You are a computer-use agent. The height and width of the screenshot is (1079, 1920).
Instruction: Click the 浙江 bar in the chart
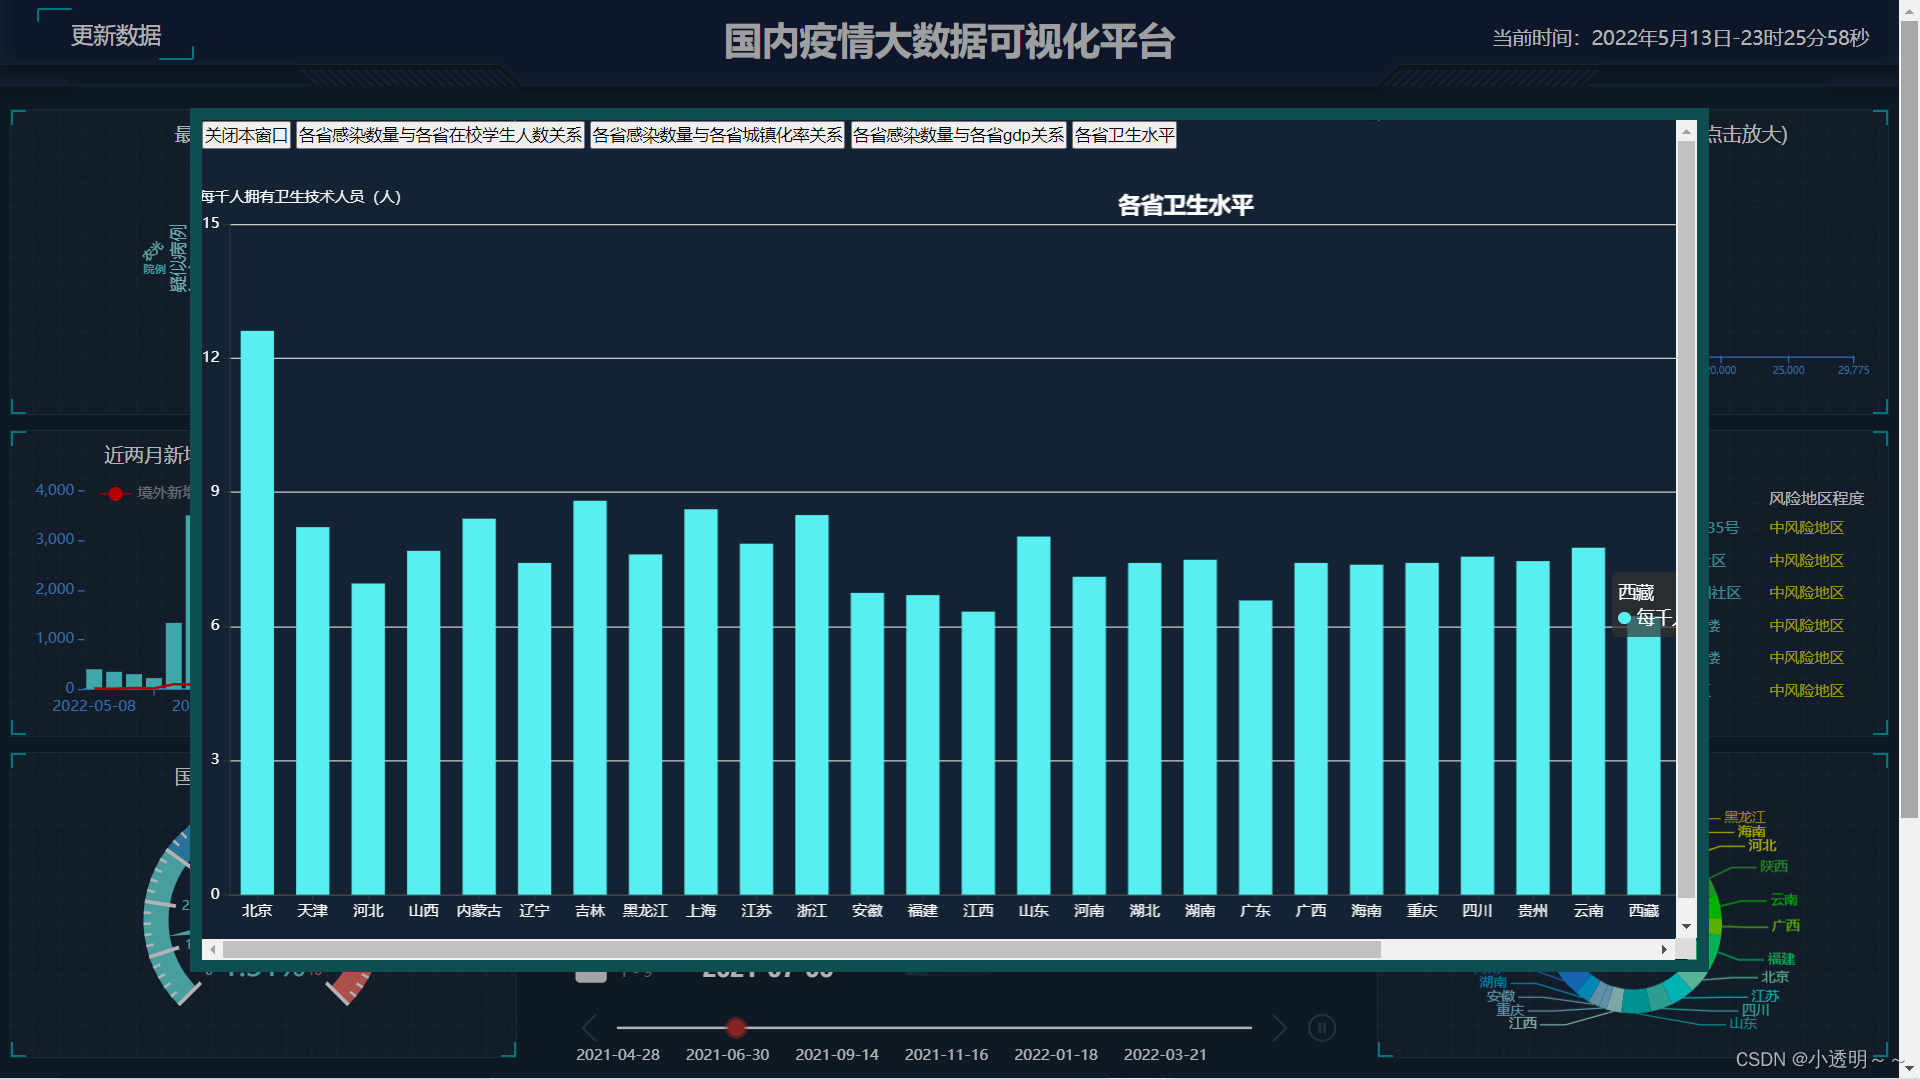pyautogui.click(x=812, y=704)
